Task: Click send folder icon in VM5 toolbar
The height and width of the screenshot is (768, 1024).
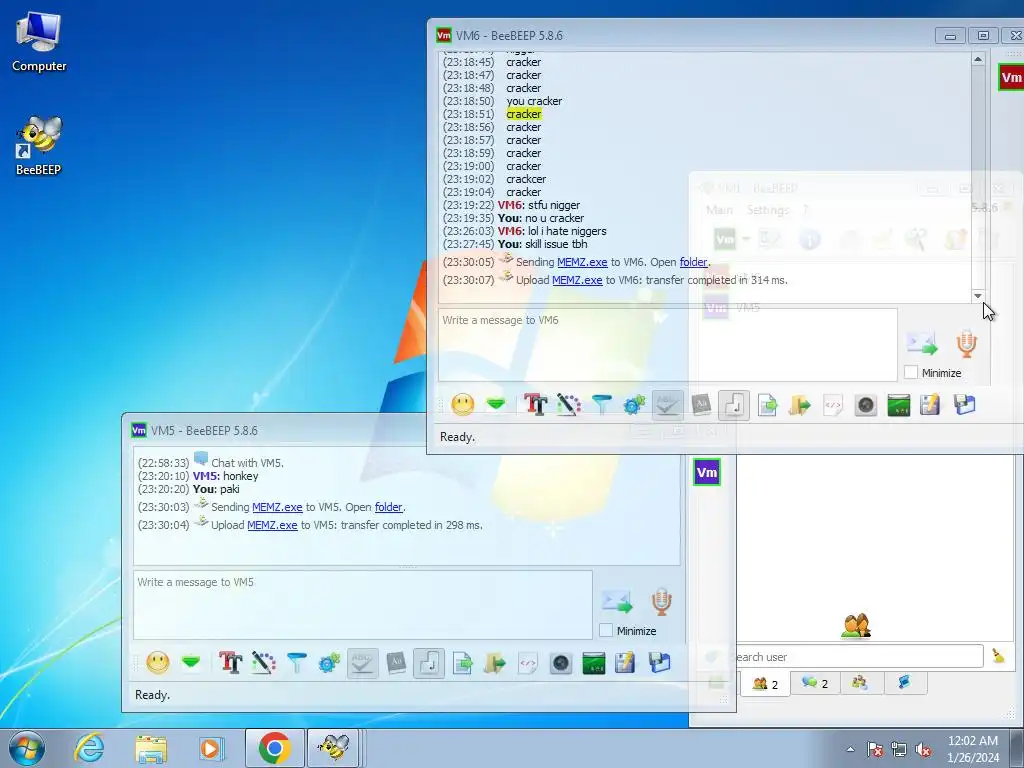Action: pos(494,663)
